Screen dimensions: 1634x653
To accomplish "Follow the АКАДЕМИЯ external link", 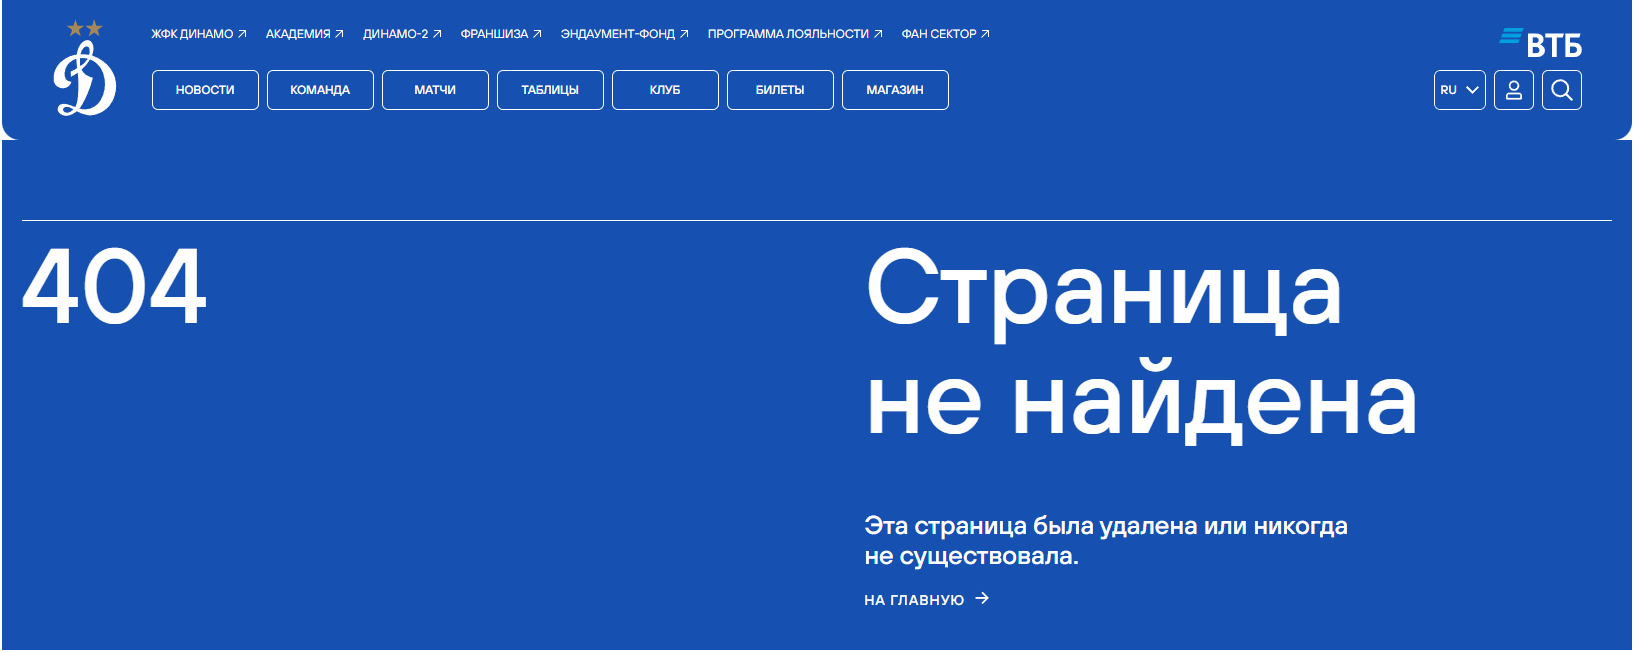I will point(305,34).
